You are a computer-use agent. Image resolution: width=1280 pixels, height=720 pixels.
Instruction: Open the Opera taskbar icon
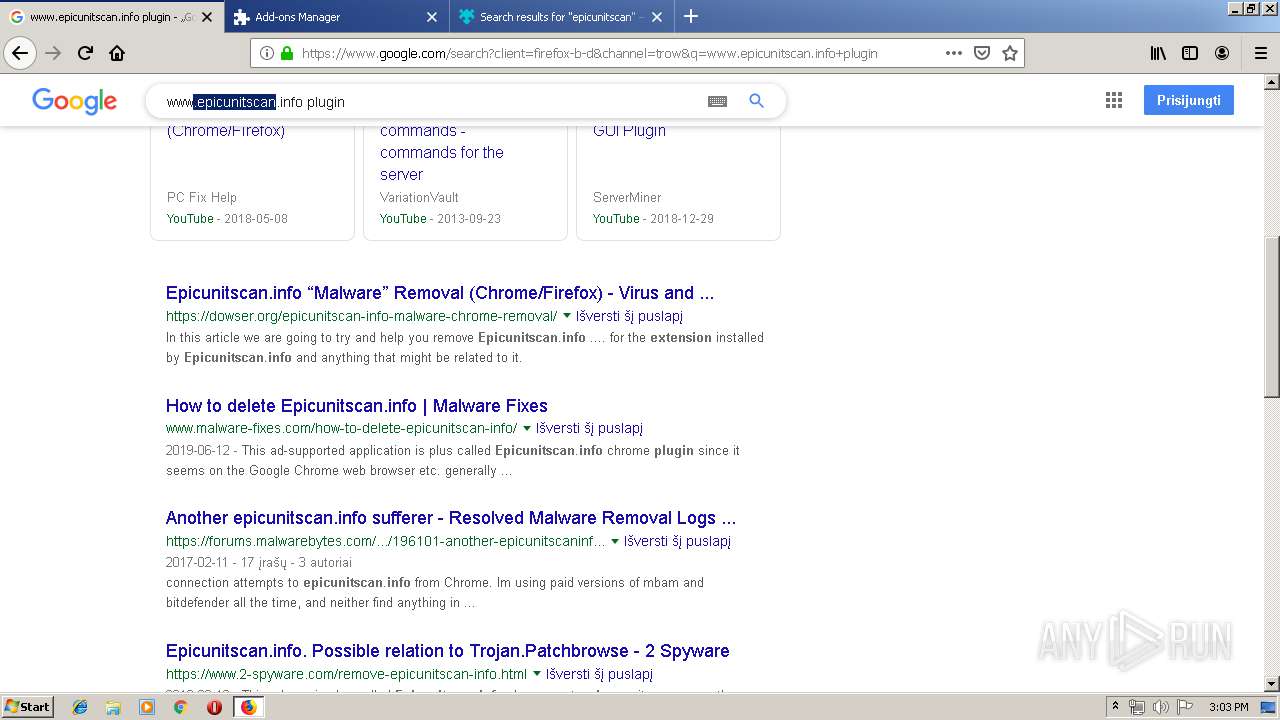coord(214,707)
